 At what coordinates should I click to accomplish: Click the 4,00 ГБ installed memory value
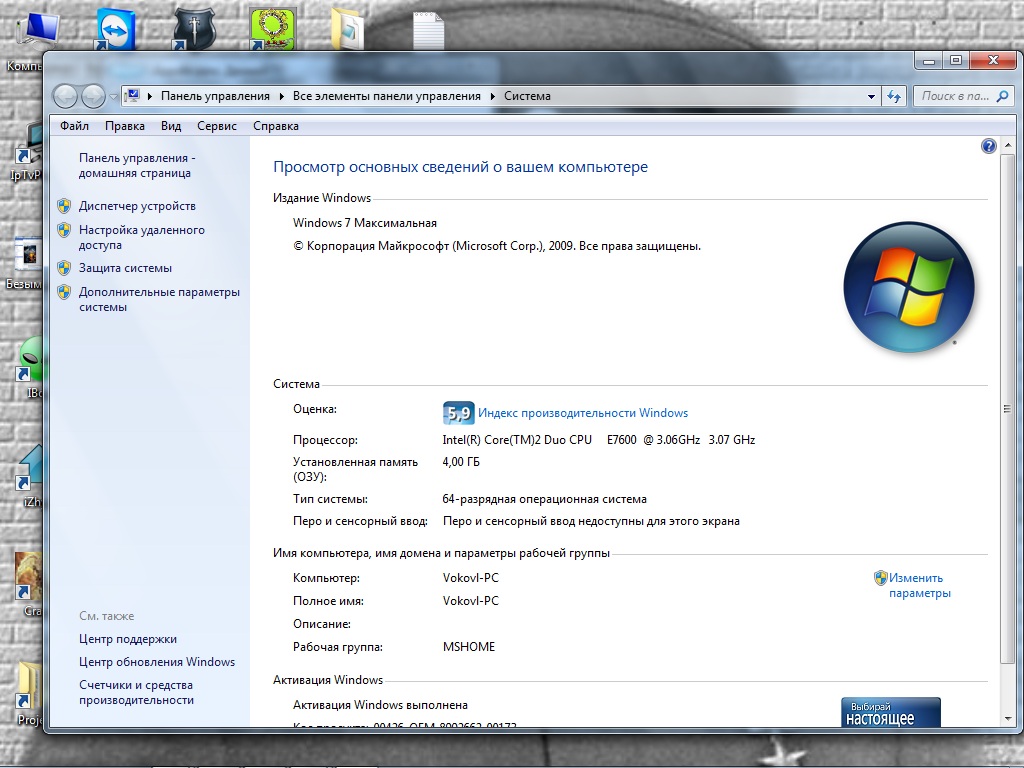pos(461,462)
